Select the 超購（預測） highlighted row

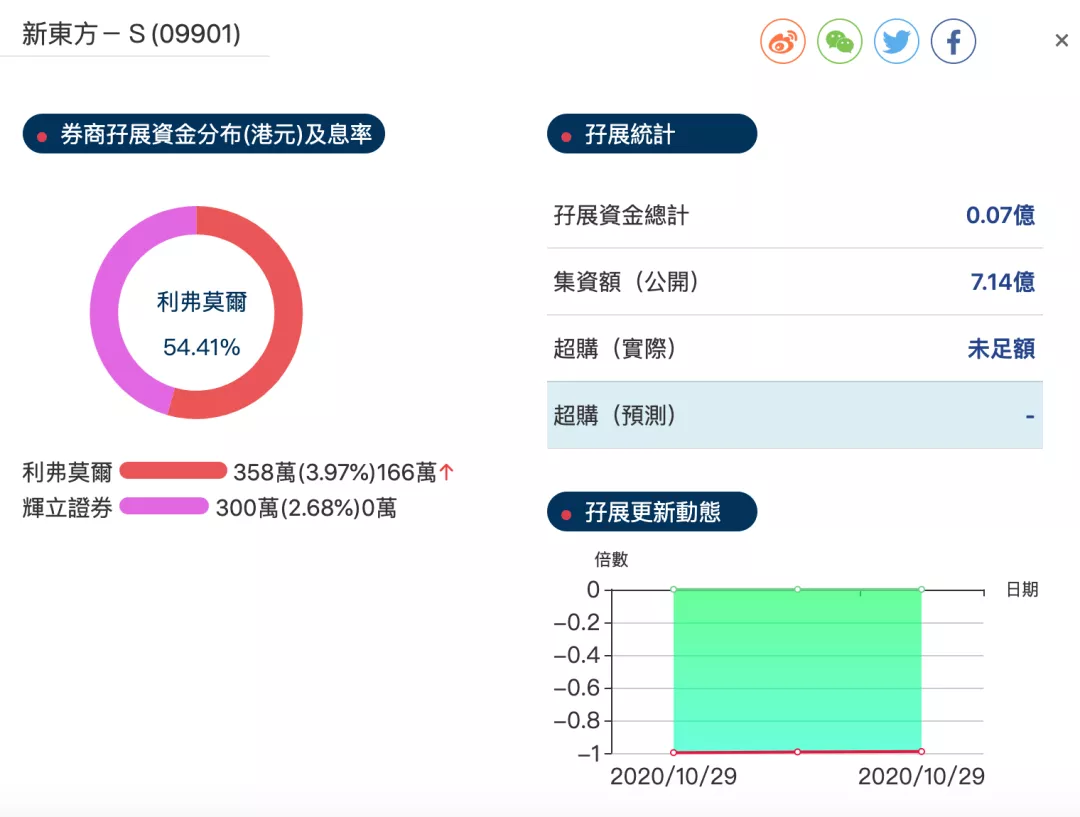[x=794, y=415]
